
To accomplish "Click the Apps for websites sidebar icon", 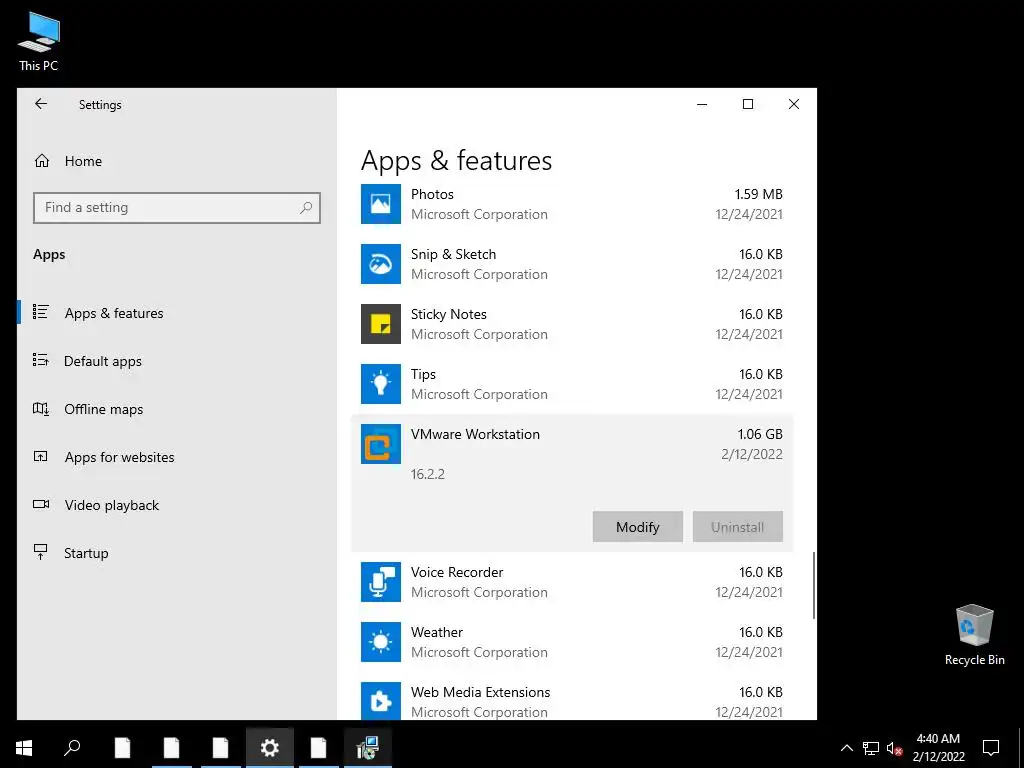I will tap(40, 456).
